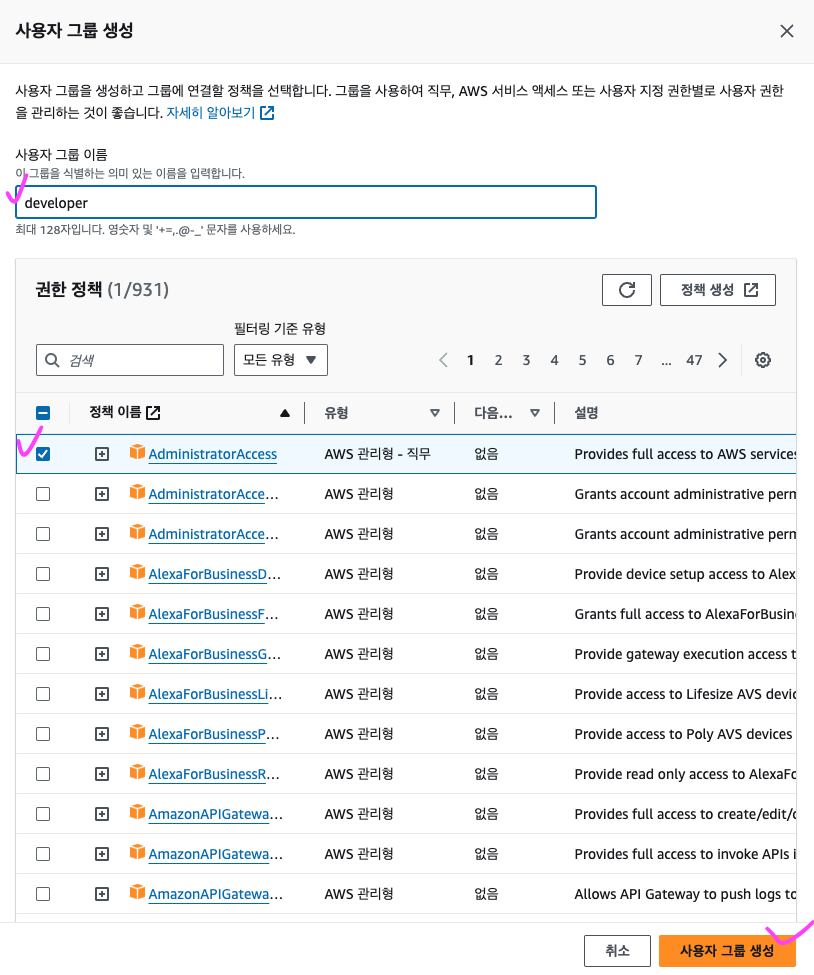Click the 취소 cancel button
The image size is (814, 975).
[617, 951]
